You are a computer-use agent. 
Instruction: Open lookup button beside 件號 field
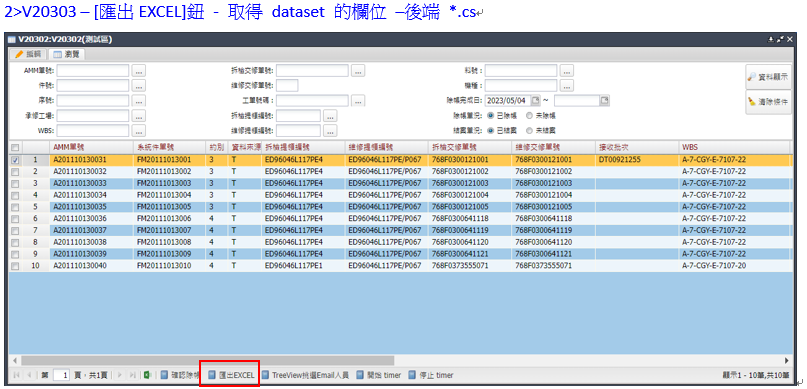tap(138, 85)
